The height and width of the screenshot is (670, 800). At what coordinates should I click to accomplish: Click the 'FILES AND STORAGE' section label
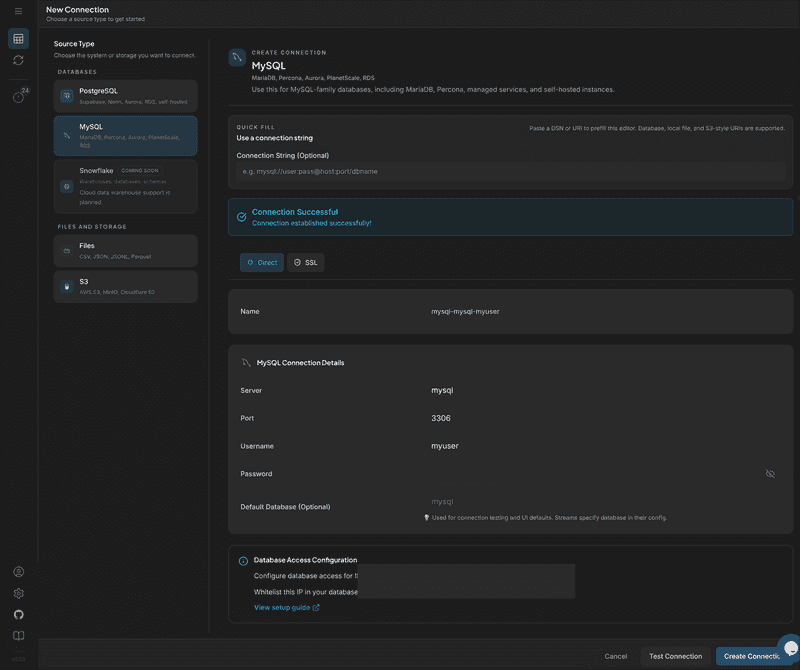[92, 227]
